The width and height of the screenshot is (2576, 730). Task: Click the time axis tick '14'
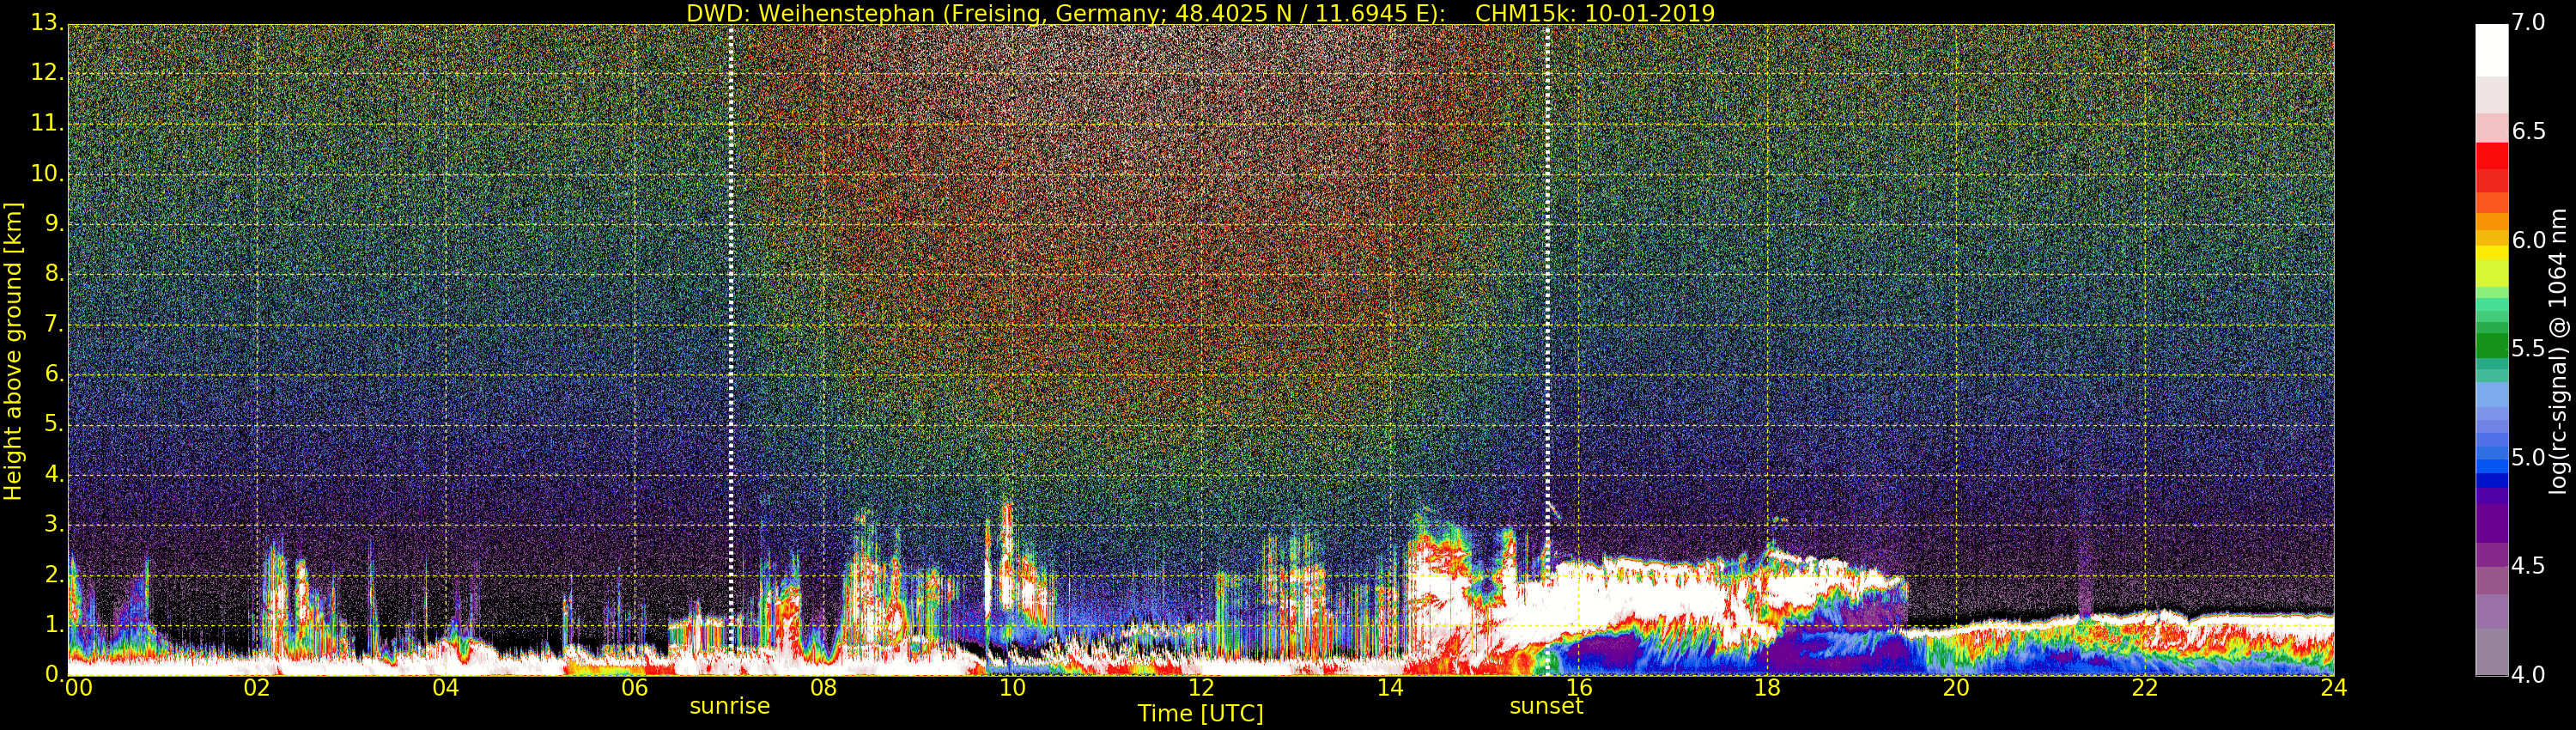pyautogui.click(x=1390, y=687)
